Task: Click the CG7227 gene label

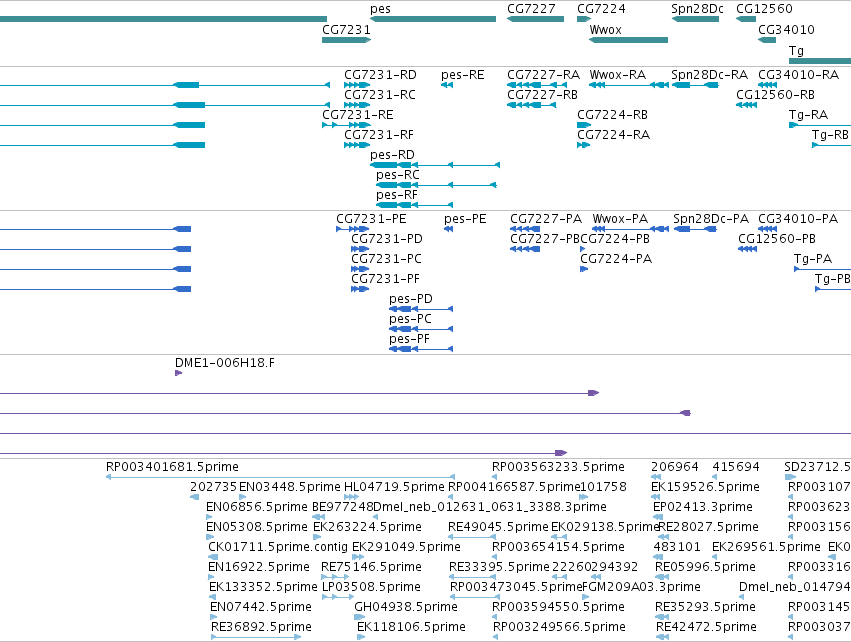Action: tap(531, 9)
